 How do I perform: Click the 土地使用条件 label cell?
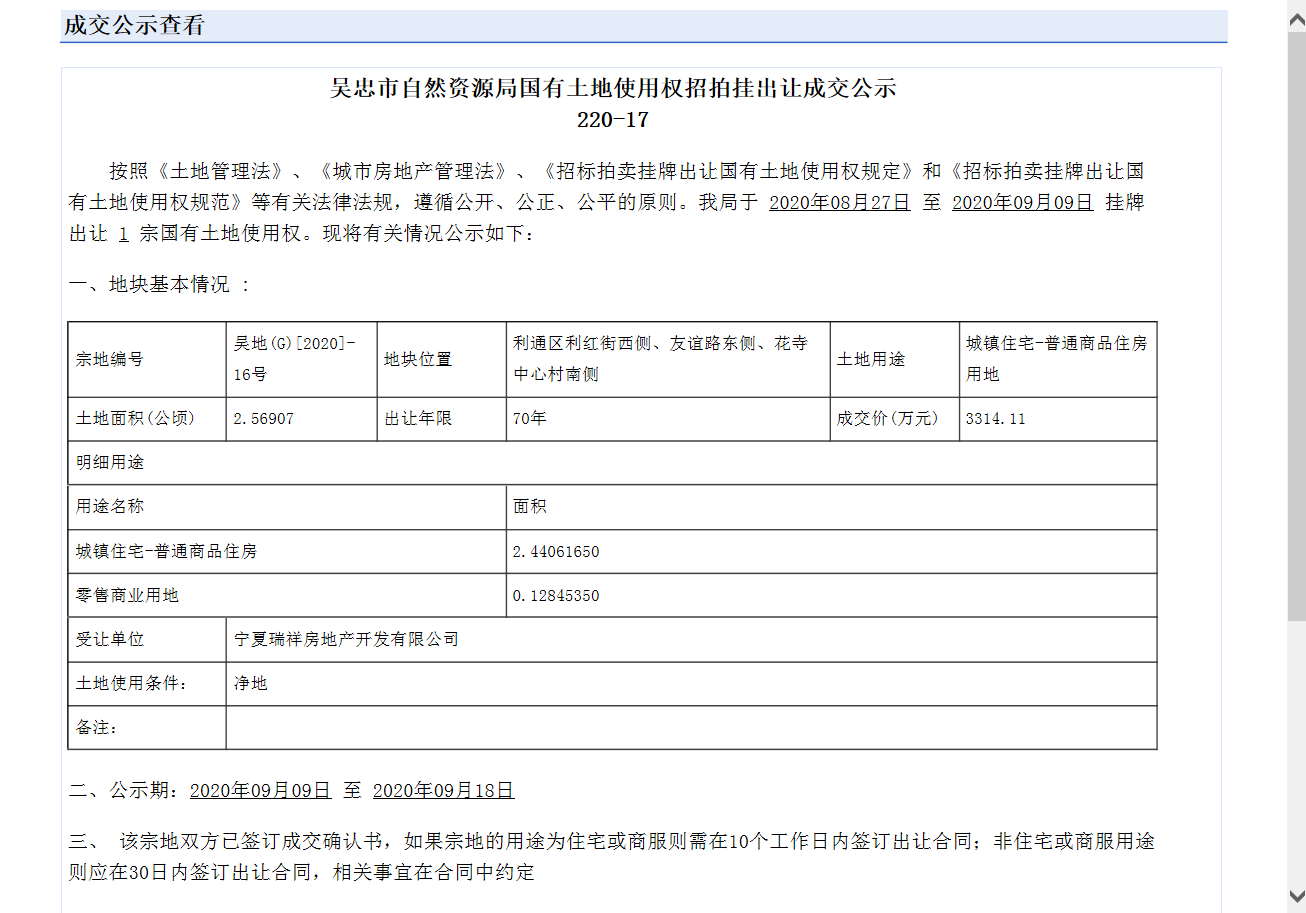(147, 684)
